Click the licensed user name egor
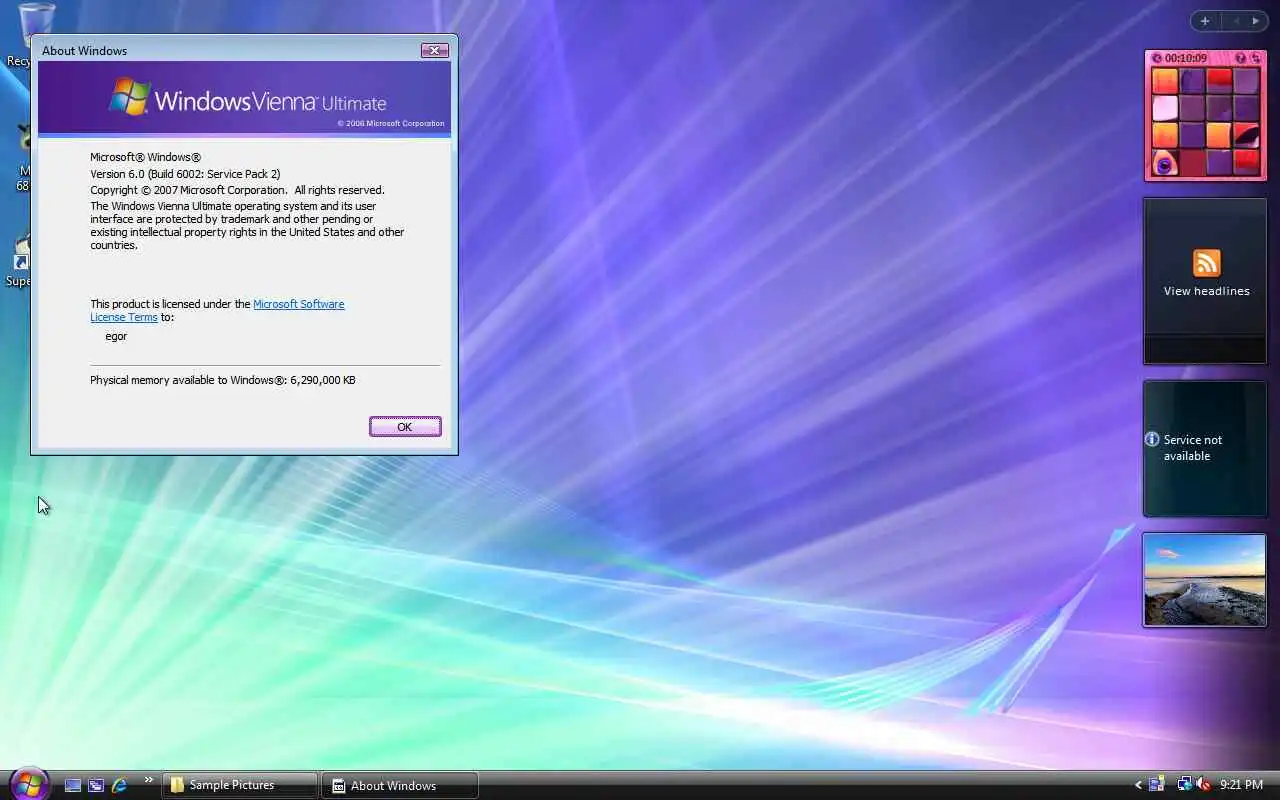The image size is (1280, 800). tap(116, 336)
